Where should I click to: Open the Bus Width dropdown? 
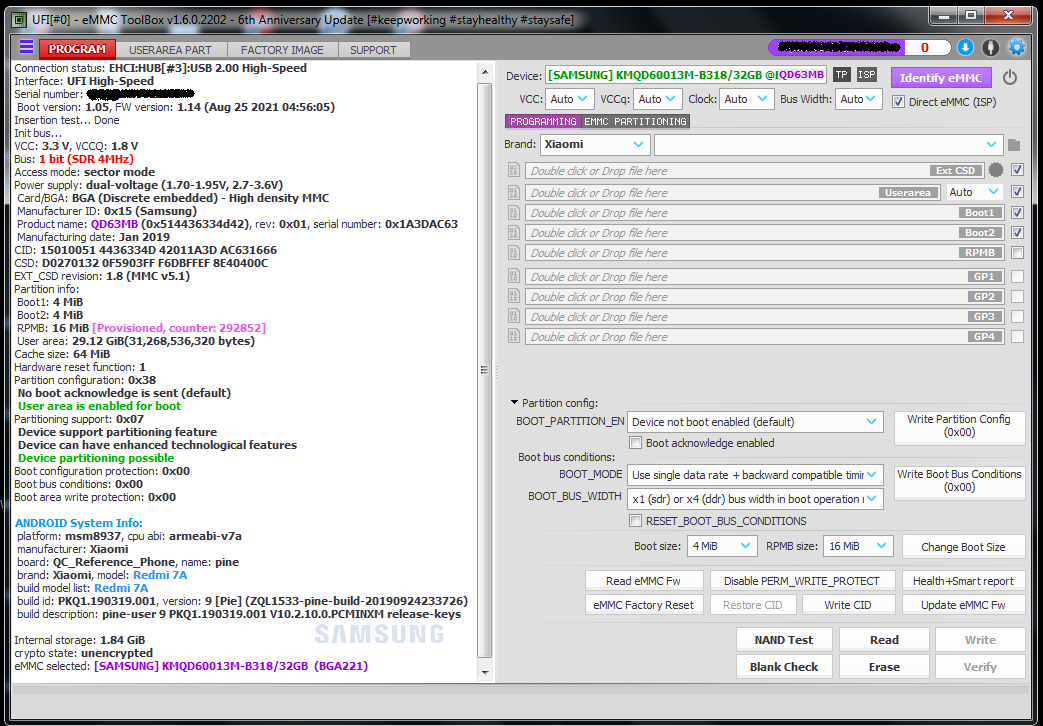click(x=859, y=99)
